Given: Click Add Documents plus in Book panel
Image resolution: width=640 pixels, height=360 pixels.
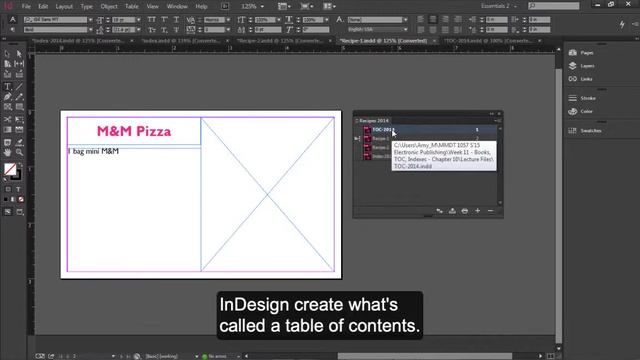Looking at the screenshot, I should coord(478,211).
